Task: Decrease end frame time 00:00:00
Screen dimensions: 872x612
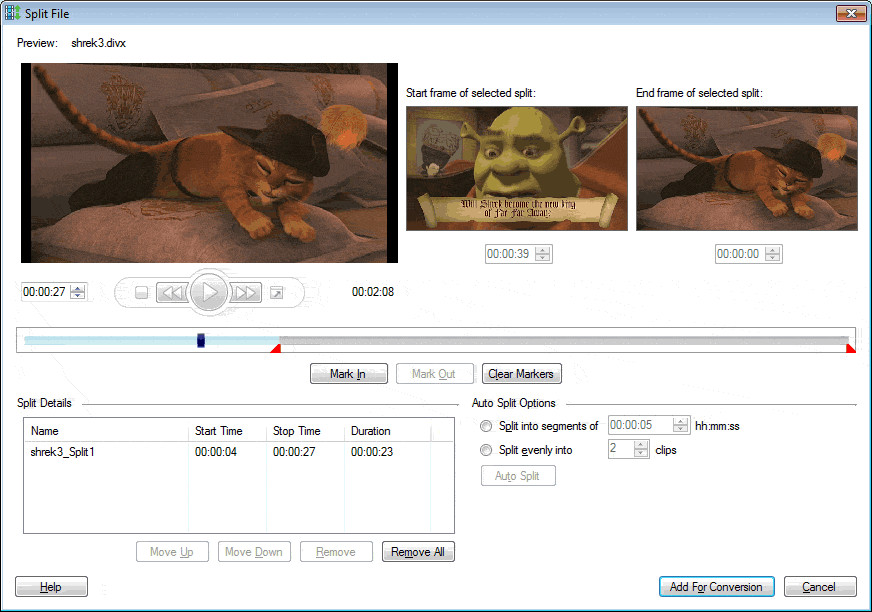Action: pyautogui.click(x=772, y=258)
